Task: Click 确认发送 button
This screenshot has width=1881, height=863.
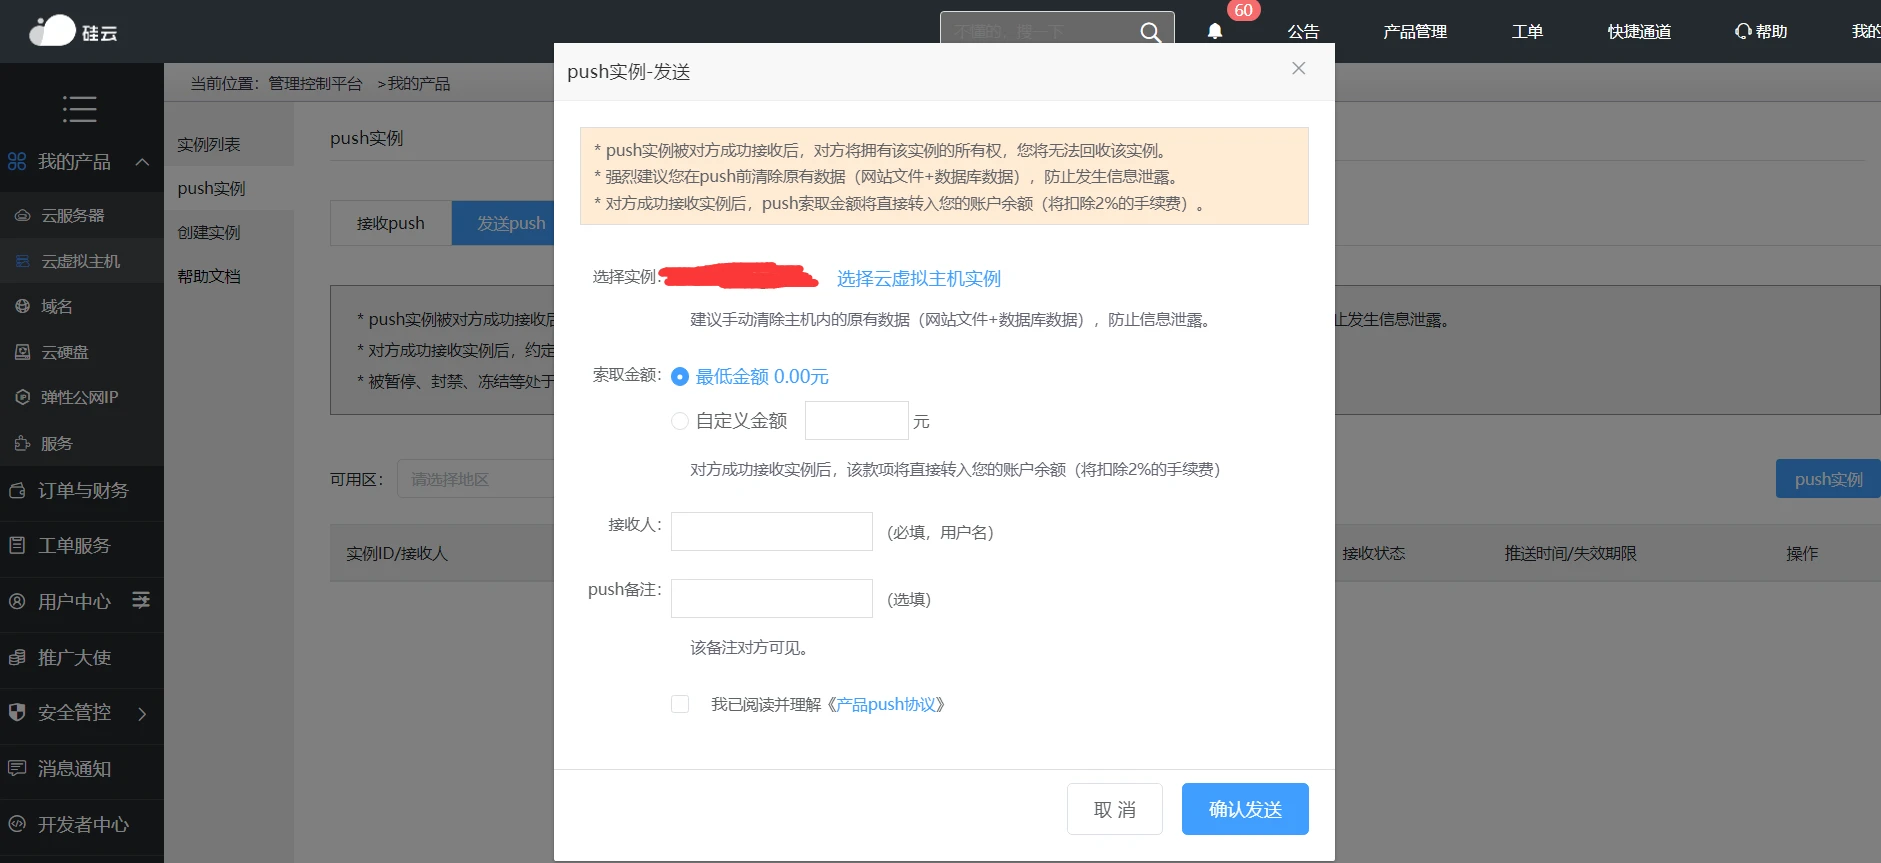Action: [x=1245, y=809]
